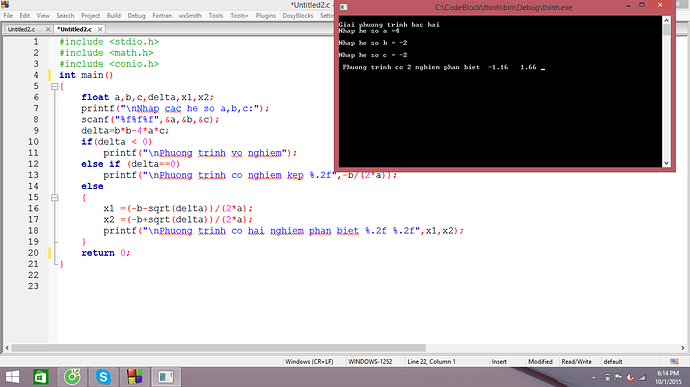Click the editor horizontal scrollbar left arrow
690x387 pixels.
7,348
